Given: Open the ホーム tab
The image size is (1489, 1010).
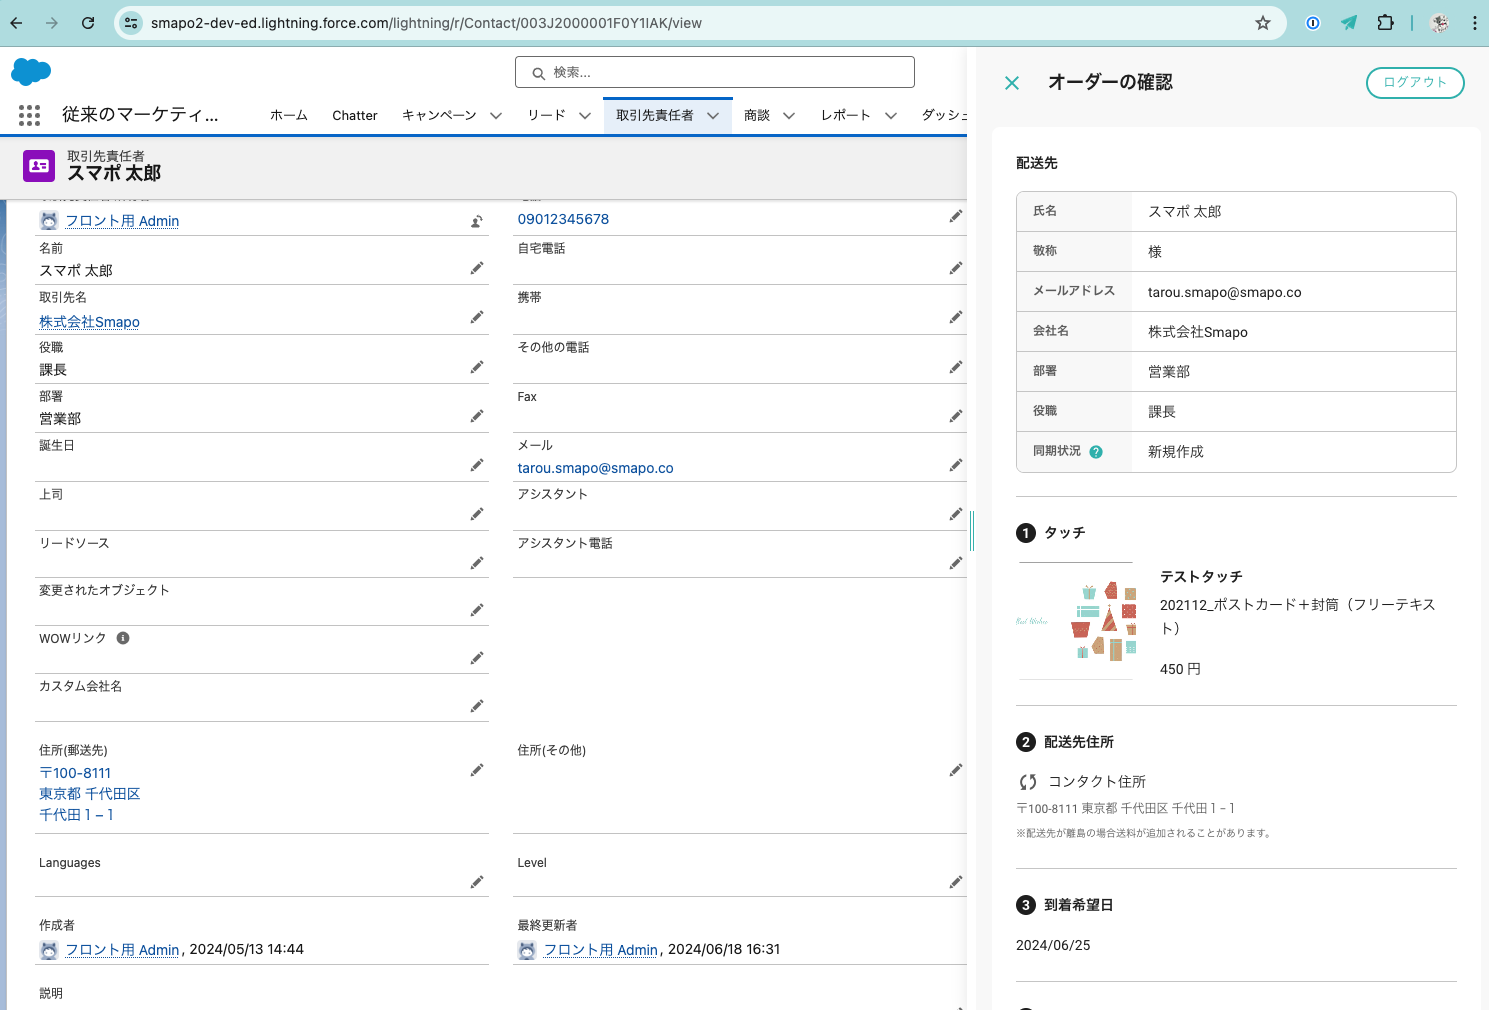Looking at the screenshot, I should [x=289, y=116].
